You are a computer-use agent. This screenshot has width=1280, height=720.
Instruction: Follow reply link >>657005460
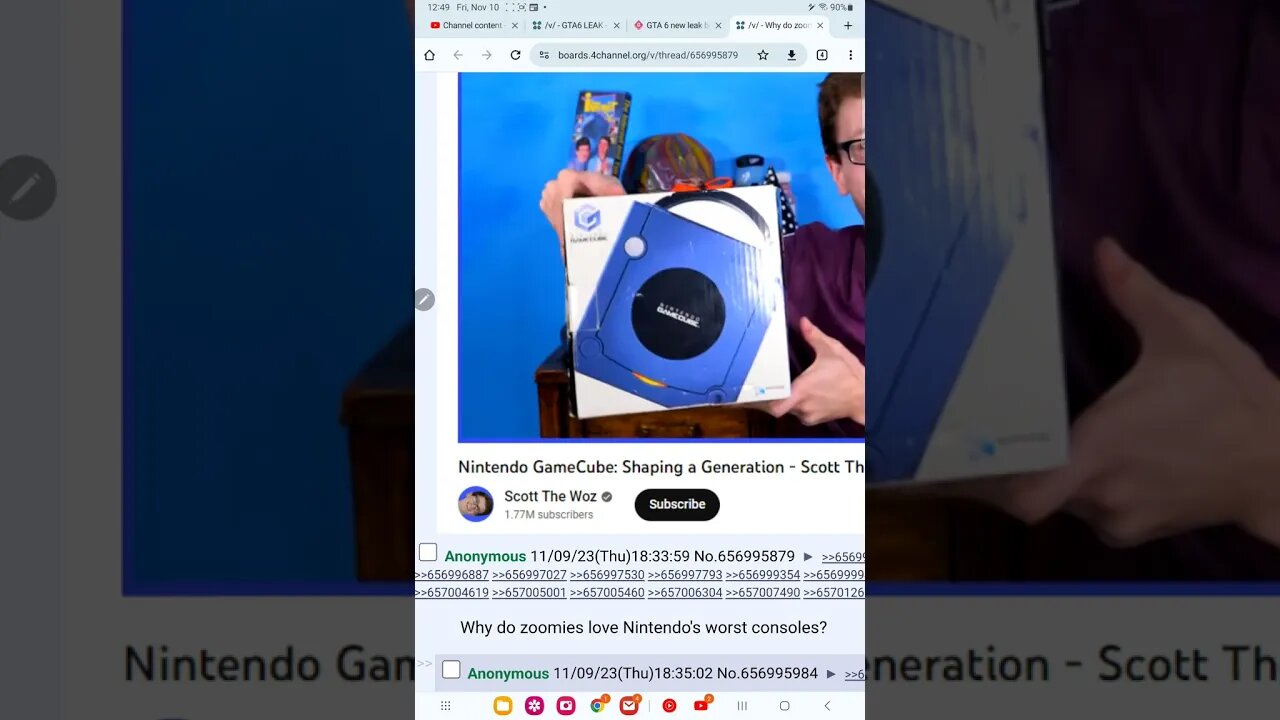click(607, 593)
